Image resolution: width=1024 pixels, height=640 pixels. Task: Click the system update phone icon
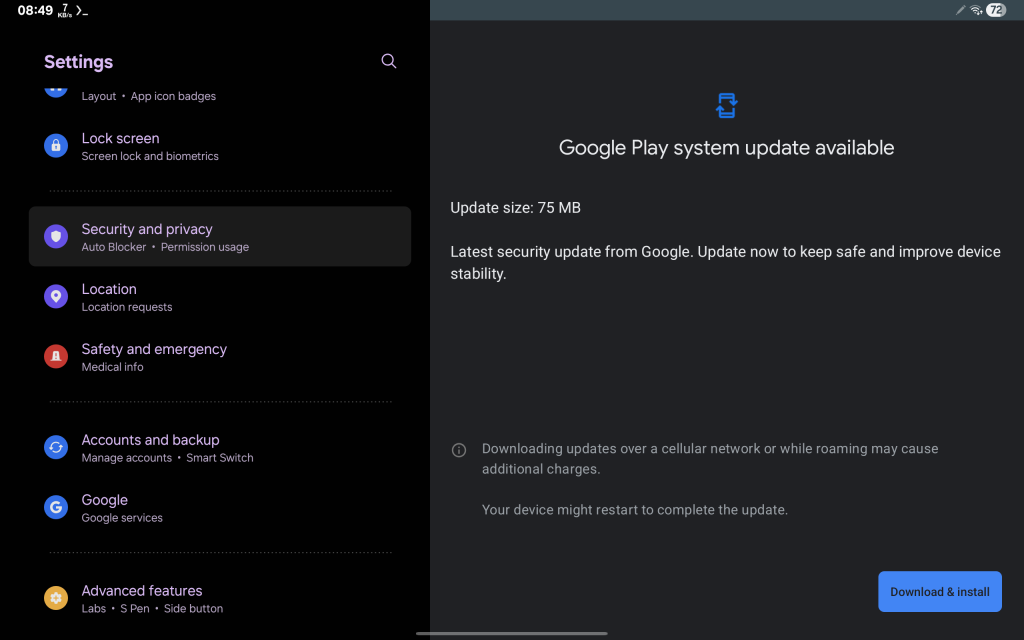click(x=726, y=105)
